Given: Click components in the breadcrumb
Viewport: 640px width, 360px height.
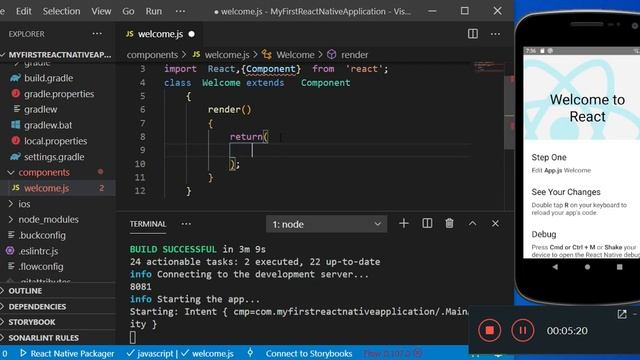Looking at the screenshot, I should point(152,55).
